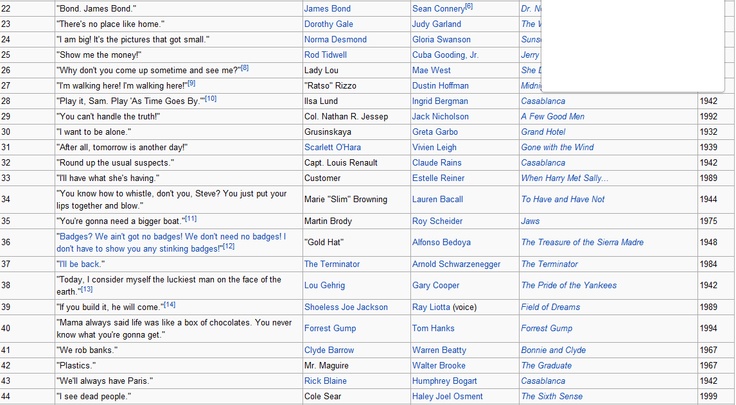This screenshot has width=736, height=405.
Task: Open footnote [6] next to Sean Connery
Action: coord(469,7)
